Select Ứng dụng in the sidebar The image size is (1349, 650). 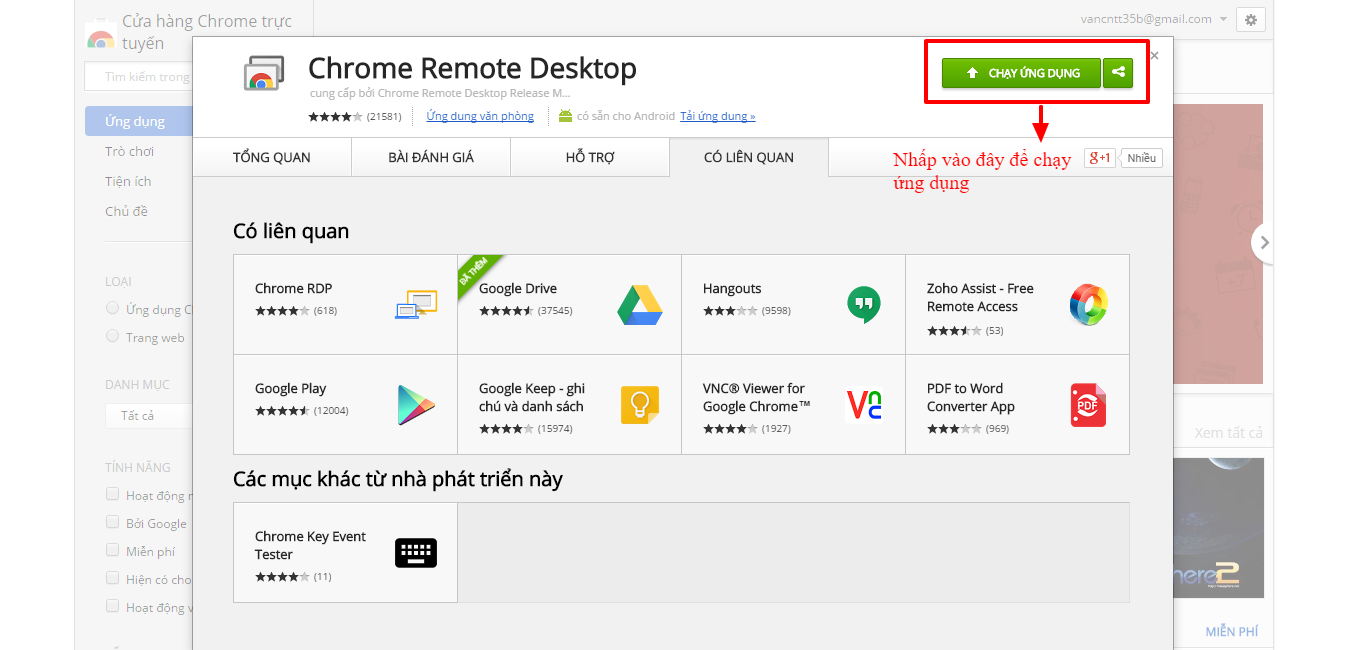(138, 121)
